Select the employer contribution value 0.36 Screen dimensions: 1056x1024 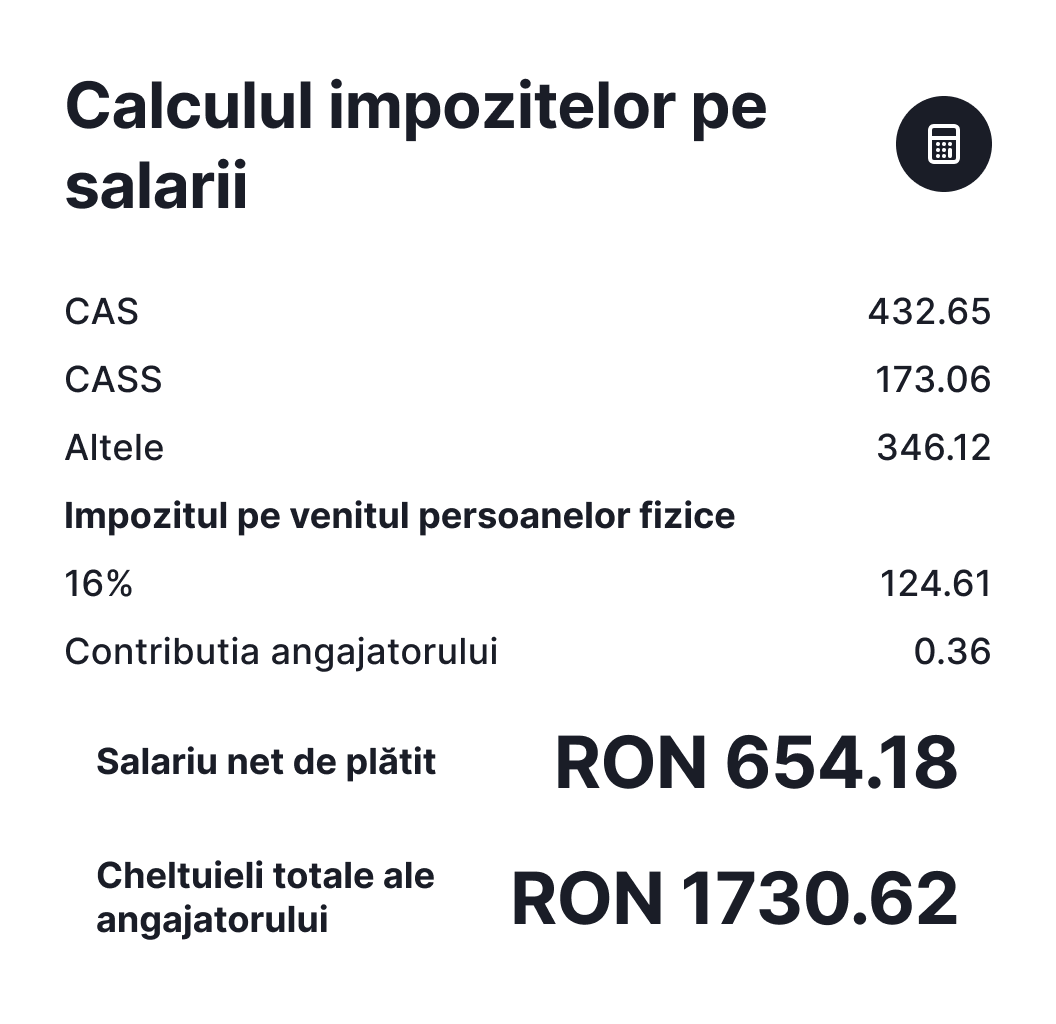point(952,652)
